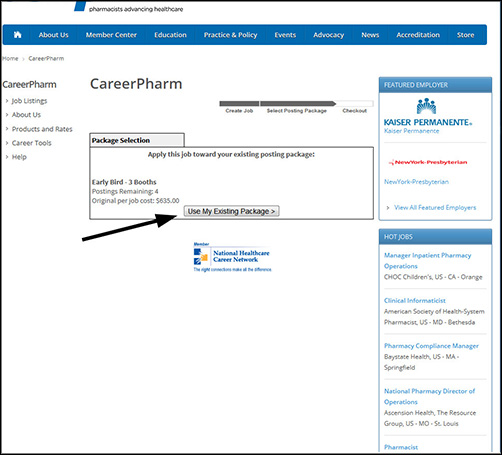Select the Package Selection tab
The image size is (502, 455).
coord(137,140)
